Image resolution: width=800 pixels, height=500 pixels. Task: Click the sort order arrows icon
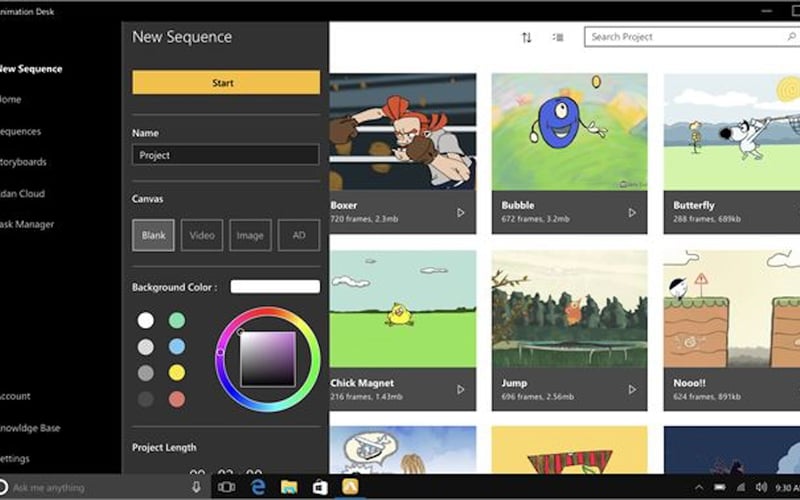[526, 37]
